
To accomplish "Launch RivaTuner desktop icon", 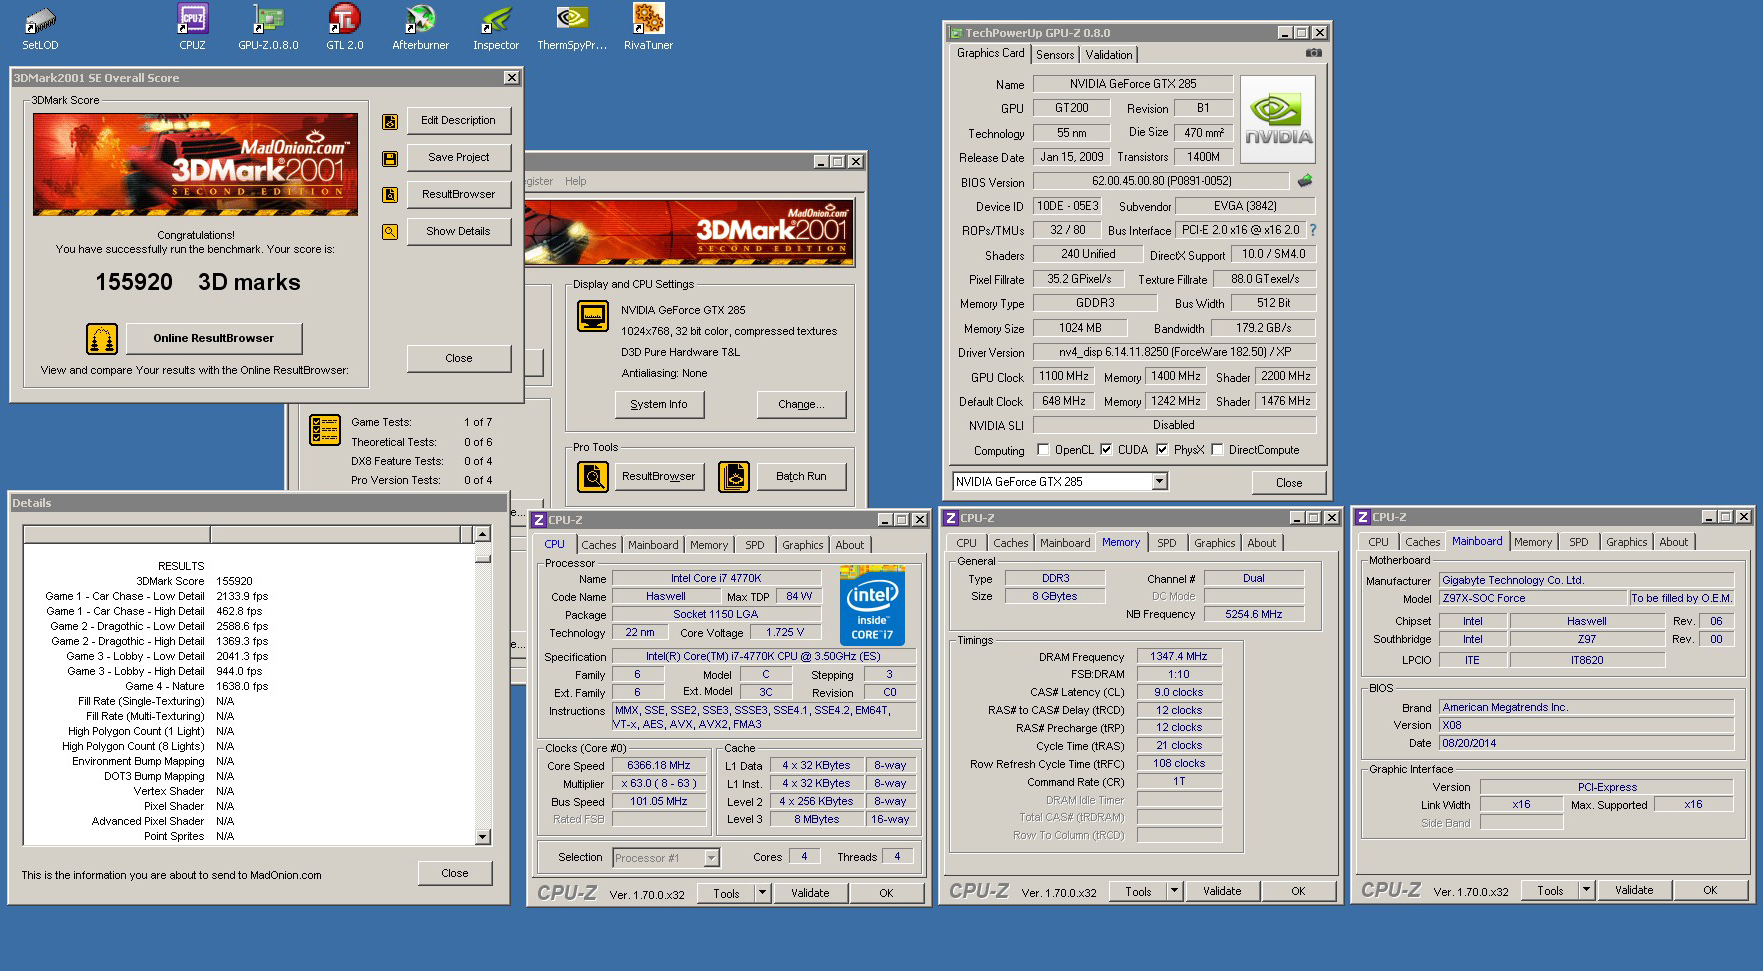I will pyautogui.click(x=648, y=26).
